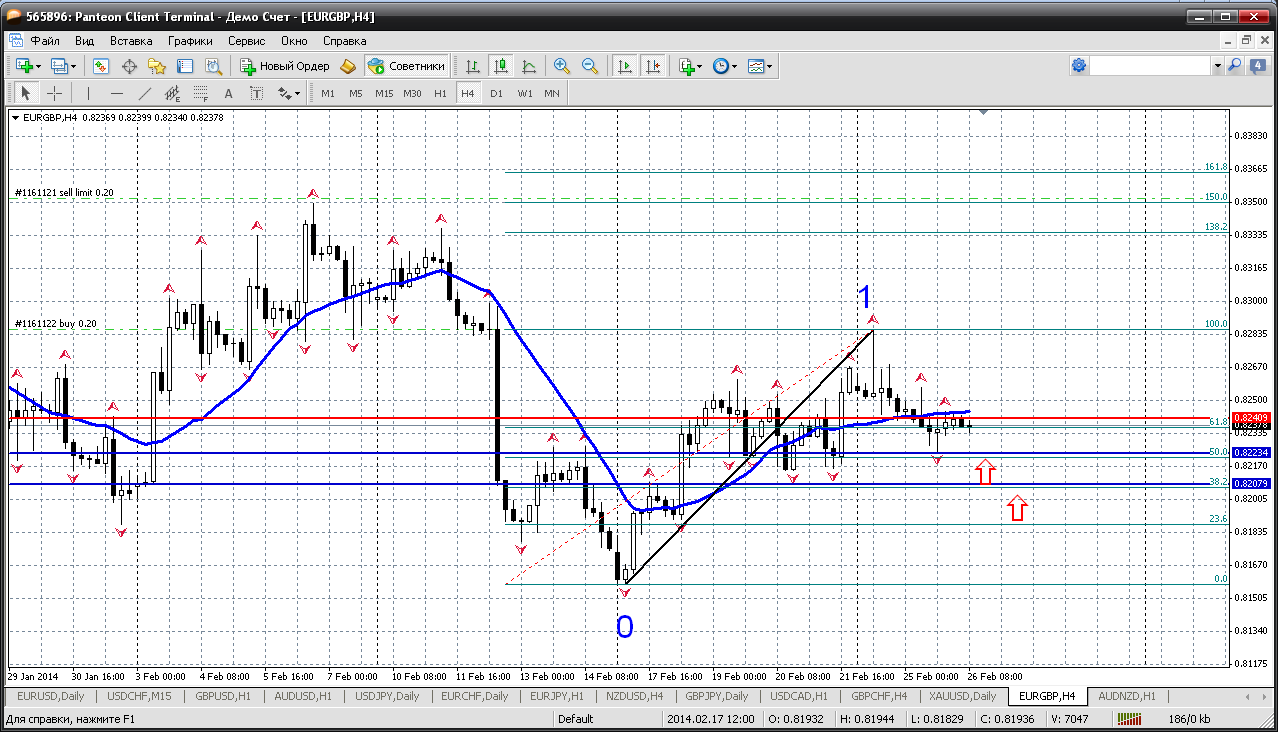This screenshot has height=732, width=1278.
Task: Open the MetaEditor book icon
Action: [348, 66]
